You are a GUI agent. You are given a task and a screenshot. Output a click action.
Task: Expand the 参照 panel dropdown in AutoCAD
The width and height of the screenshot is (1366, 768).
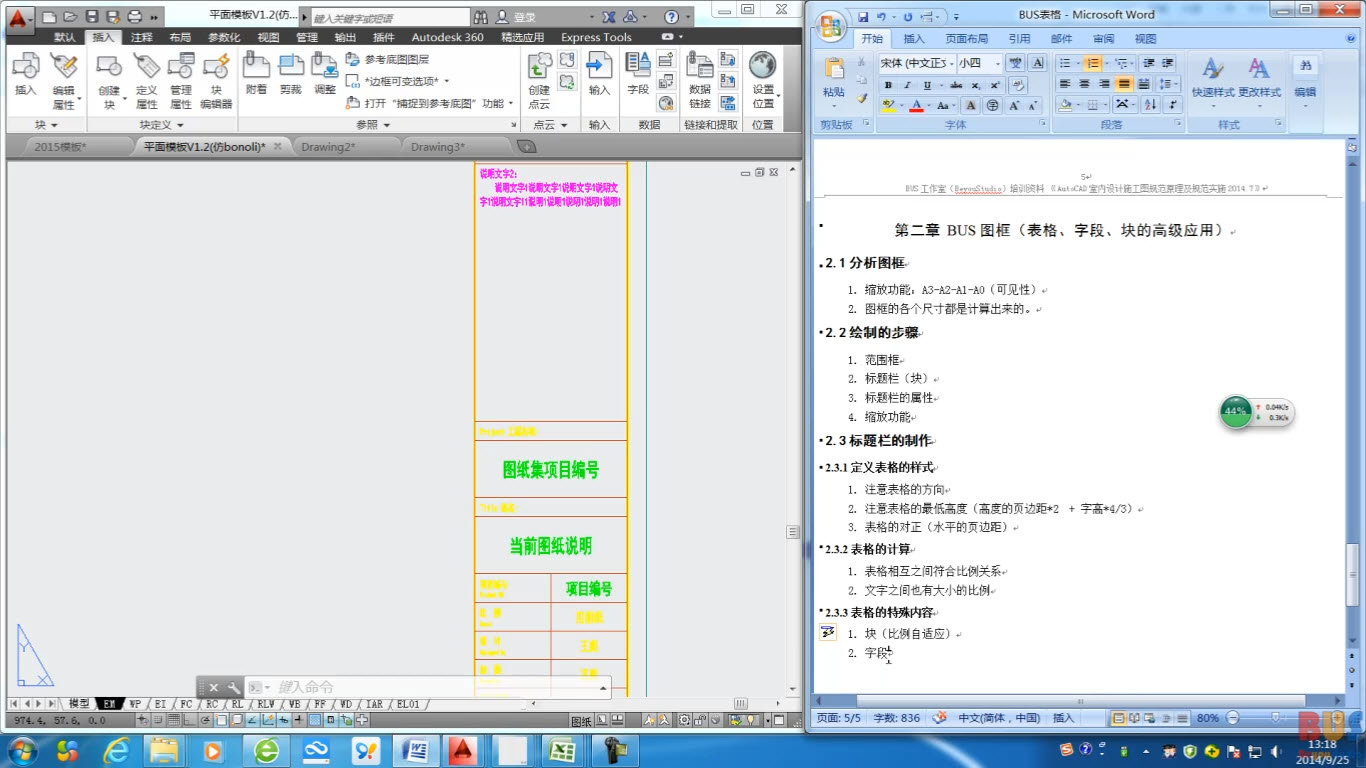[x=373, y=125]
